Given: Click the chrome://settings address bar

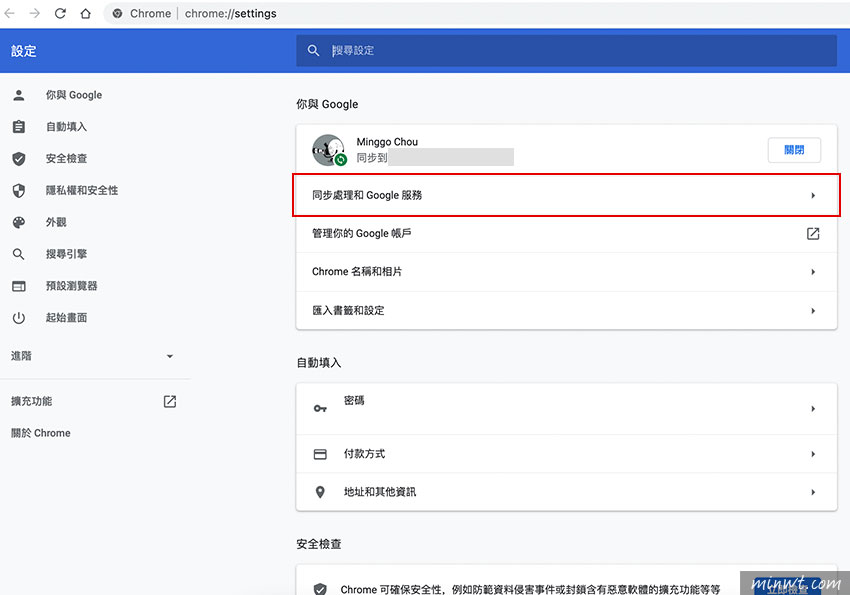Looking at the screenshot, I should coord(230,14).
